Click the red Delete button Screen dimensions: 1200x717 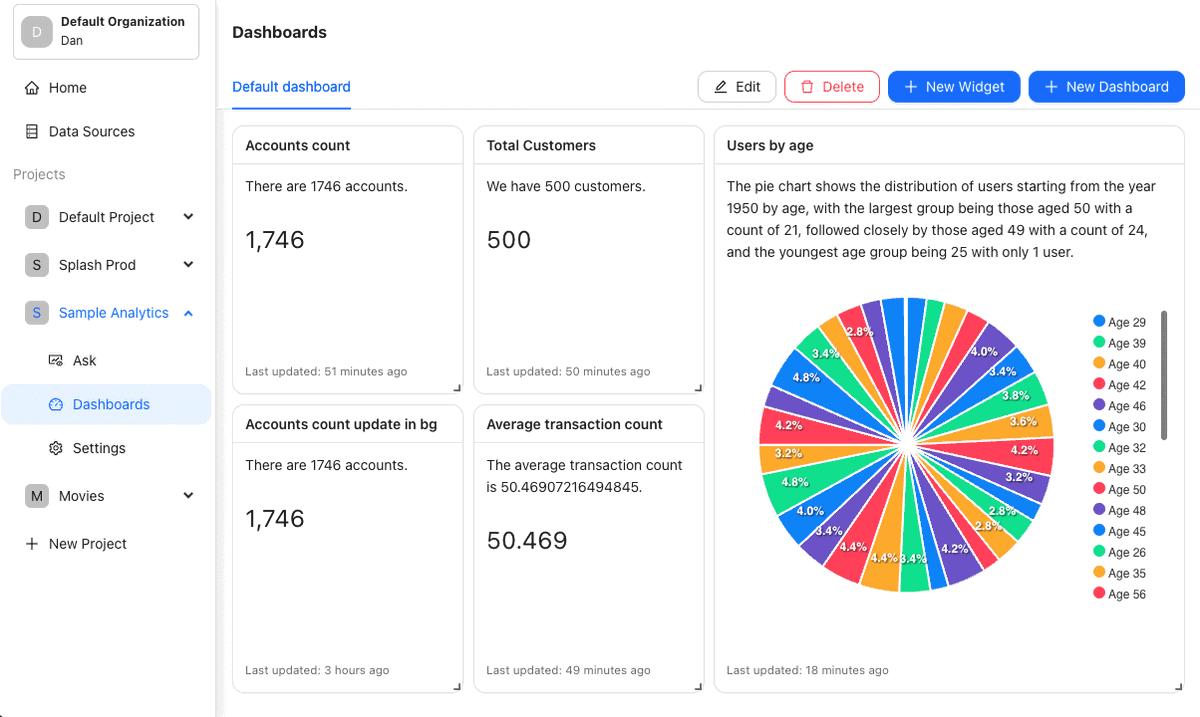832,87
